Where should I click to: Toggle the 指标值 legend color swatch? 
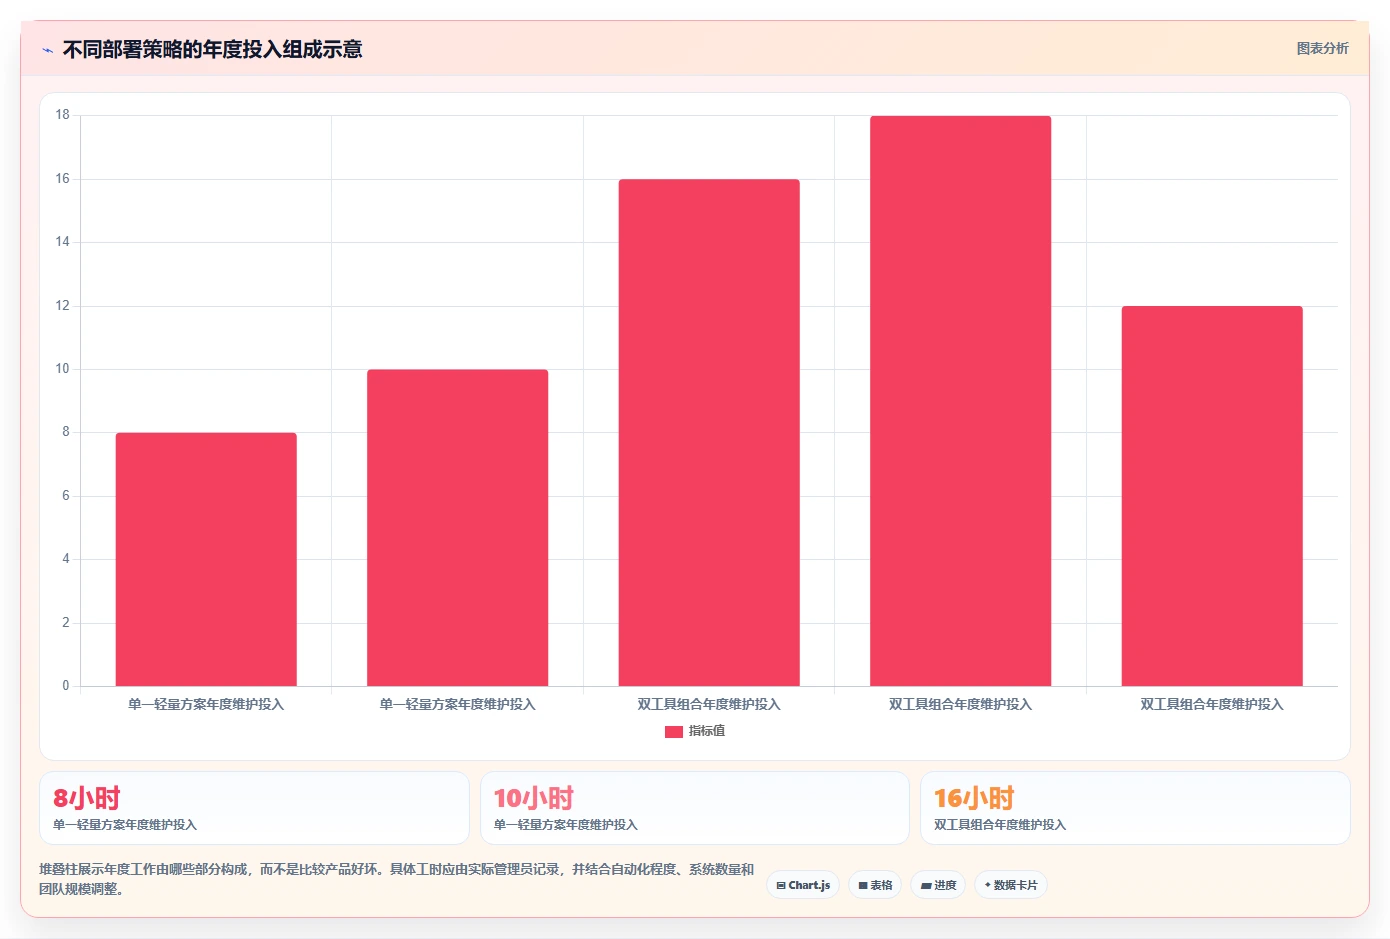pos(674,731)
